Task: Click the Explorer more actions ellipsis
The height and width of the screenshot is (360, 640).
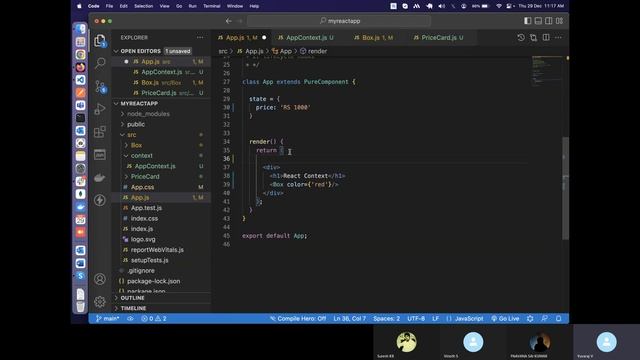Action: (200, 38)
